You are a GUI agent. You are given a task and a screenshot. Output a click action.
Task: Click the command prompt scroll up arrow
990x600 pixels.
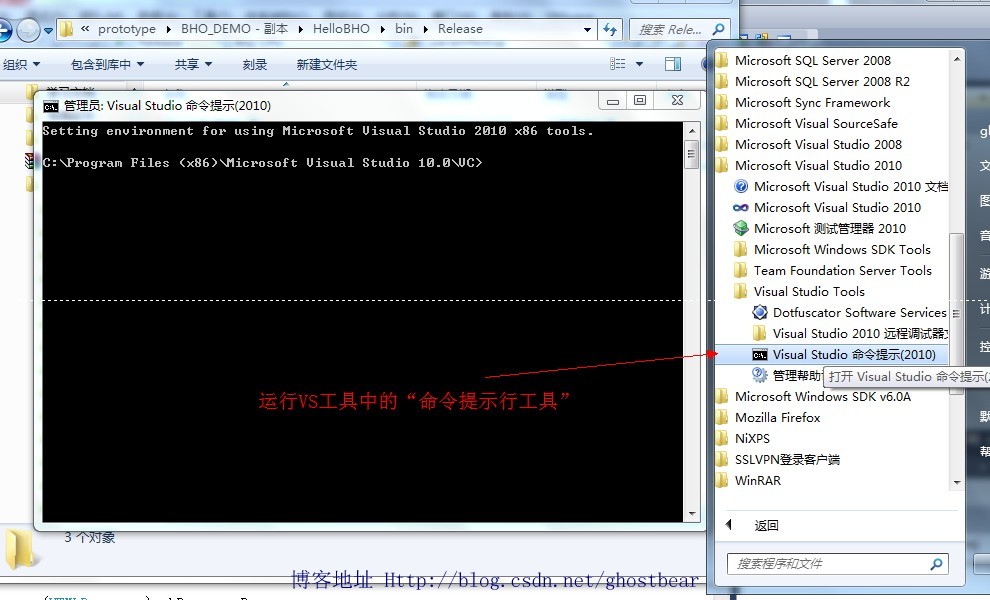coord(692,131)
